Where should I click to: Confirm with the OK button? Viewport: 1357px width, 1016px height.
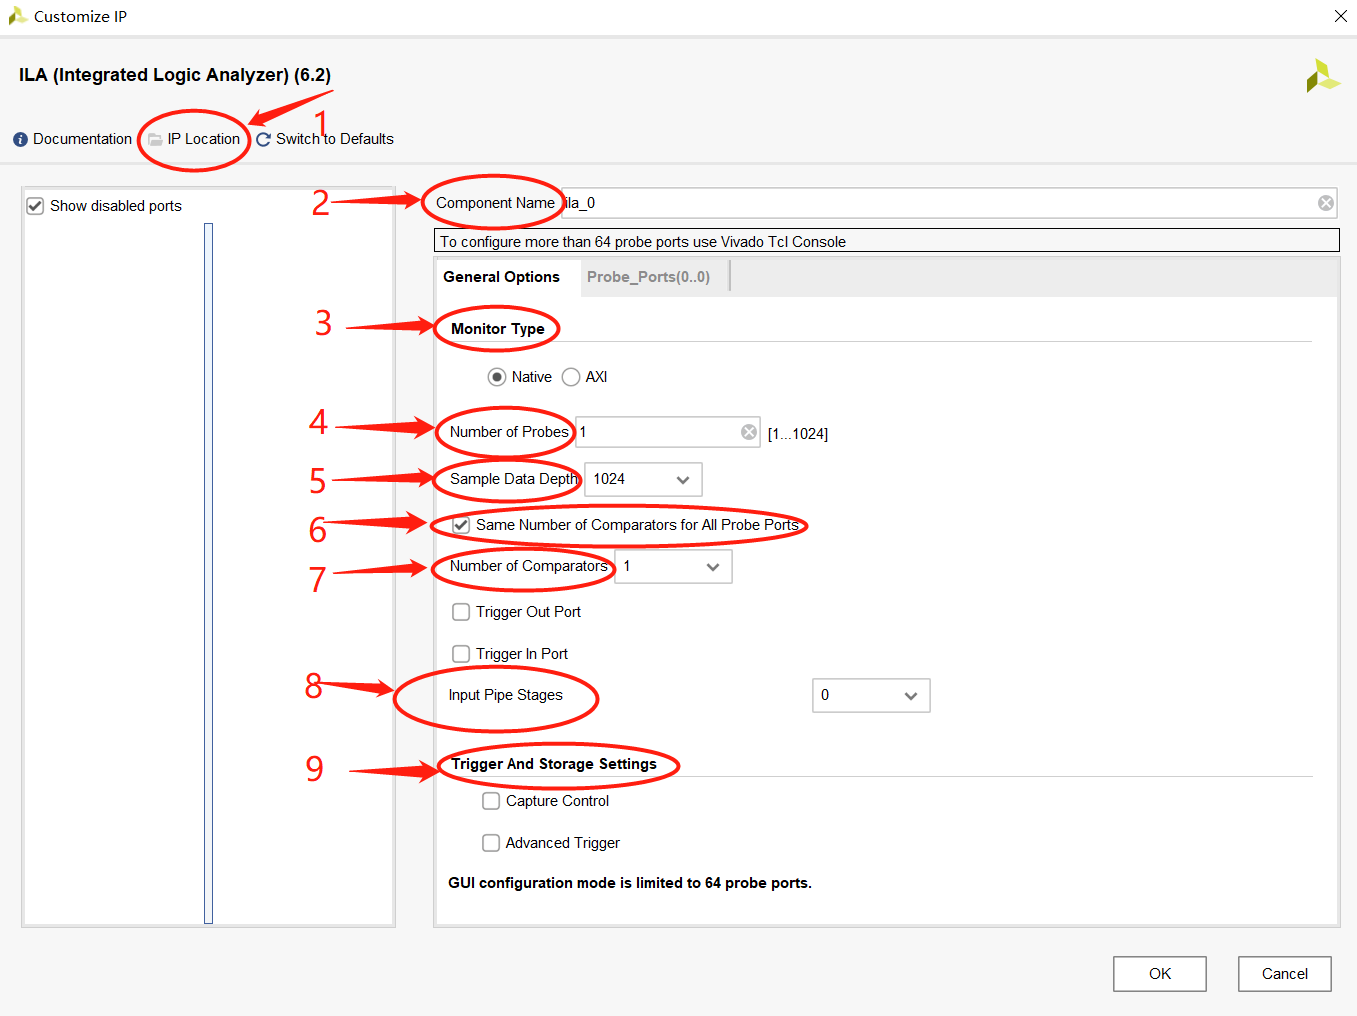[1160, 974]
